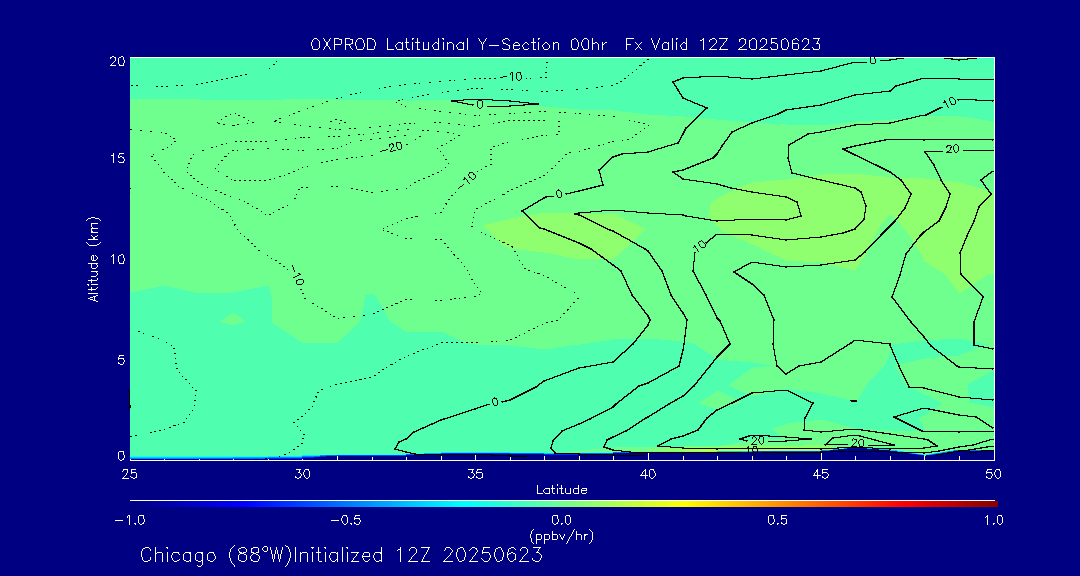This screenshot has width=1080, height=576.
Task: Click the Latitude x-axis label
Action: click(x=561, y=489)
